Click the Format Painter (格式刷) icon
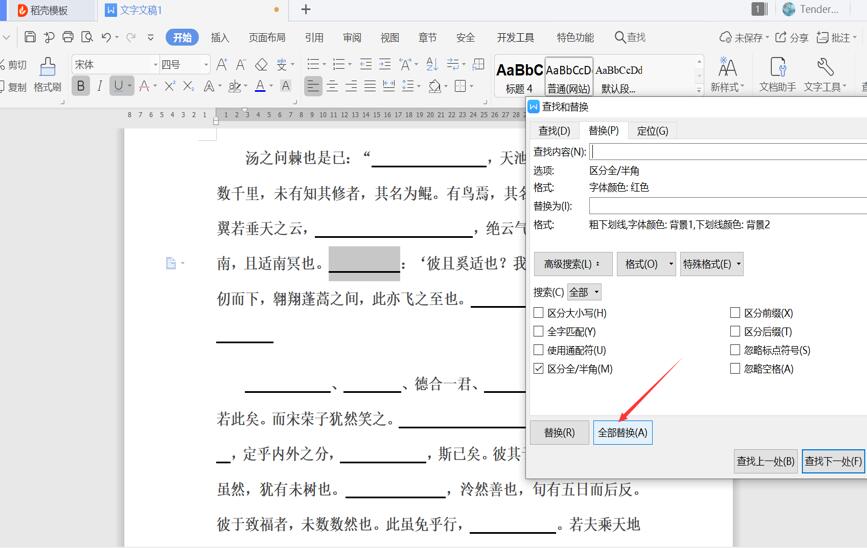Screen dimensions: 867x548 [48, 67]
